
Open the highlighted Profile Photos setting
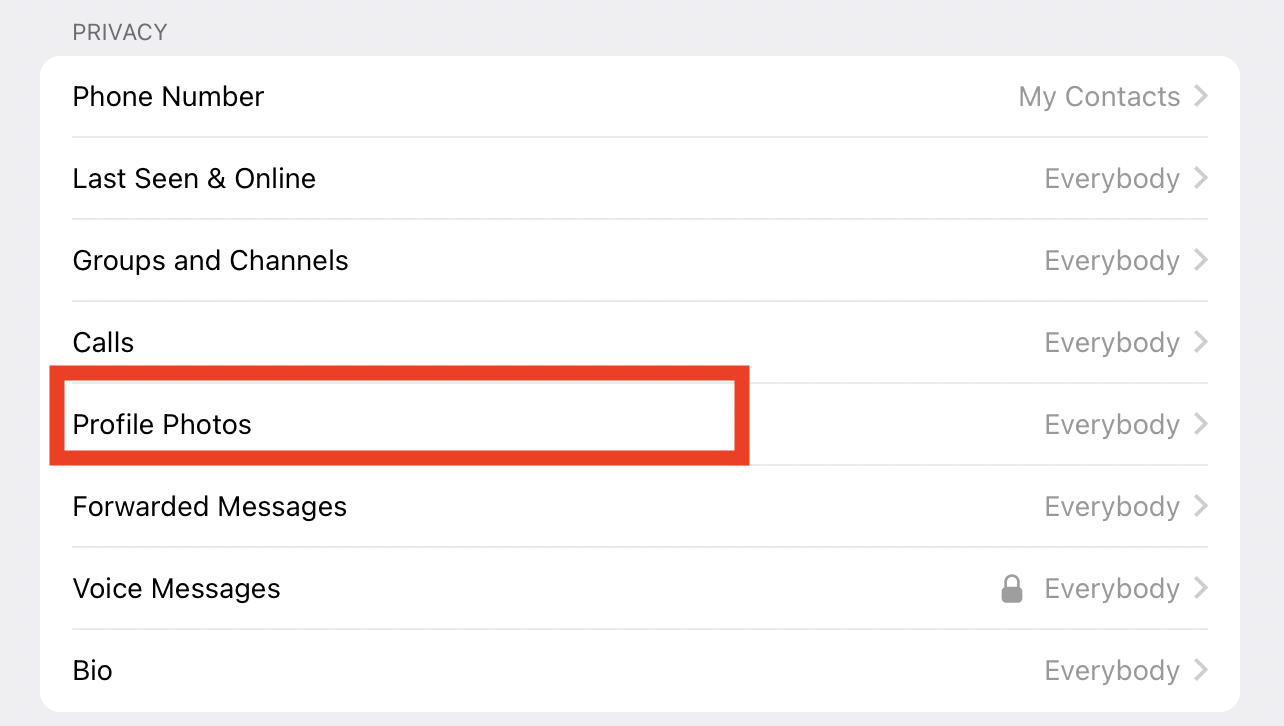640,425
